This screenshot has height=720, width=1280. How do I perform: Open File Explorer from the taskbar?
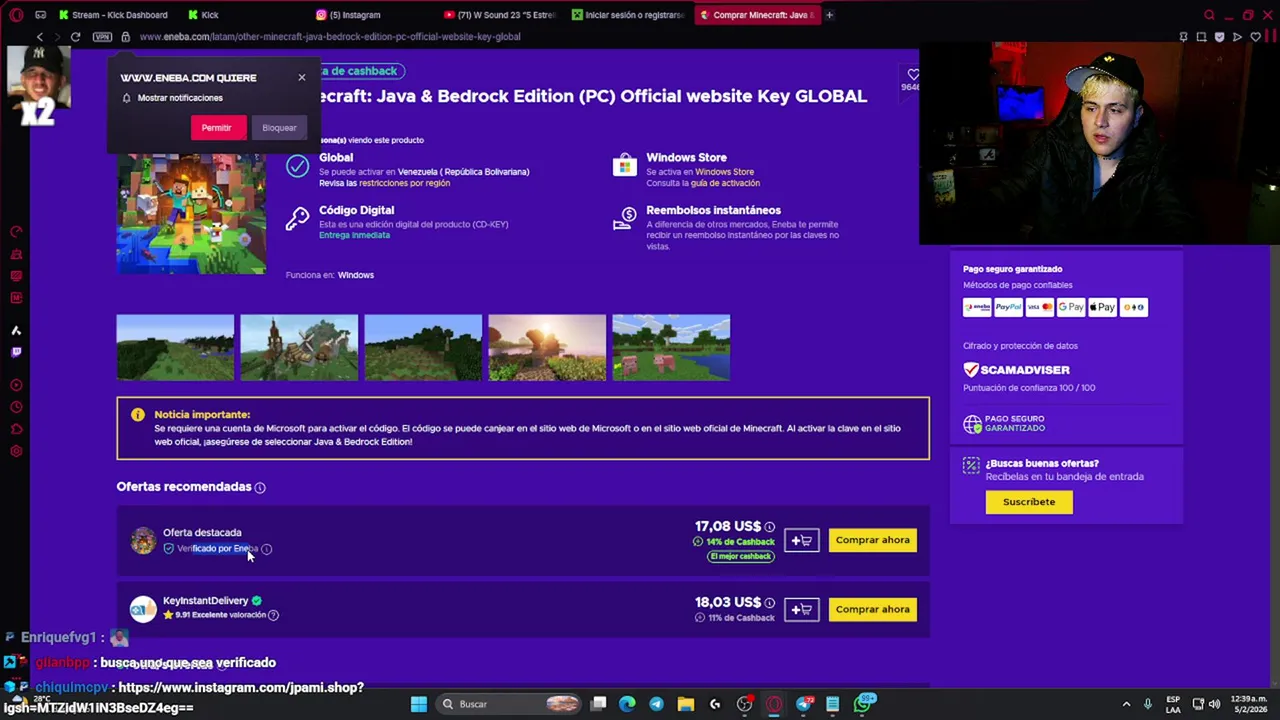tap(686, 704)
